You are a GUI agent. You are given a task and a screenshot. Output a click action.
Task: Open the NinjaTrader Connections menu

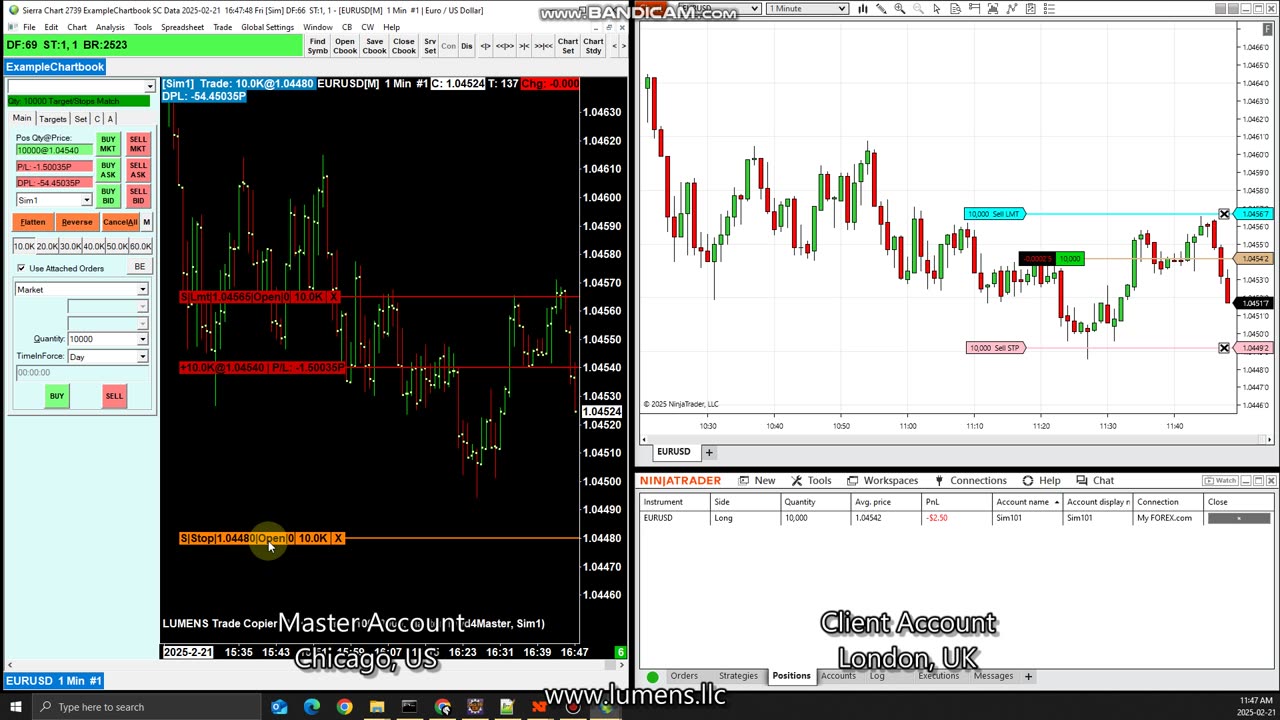pyautogui.click(x=969, y=481)
